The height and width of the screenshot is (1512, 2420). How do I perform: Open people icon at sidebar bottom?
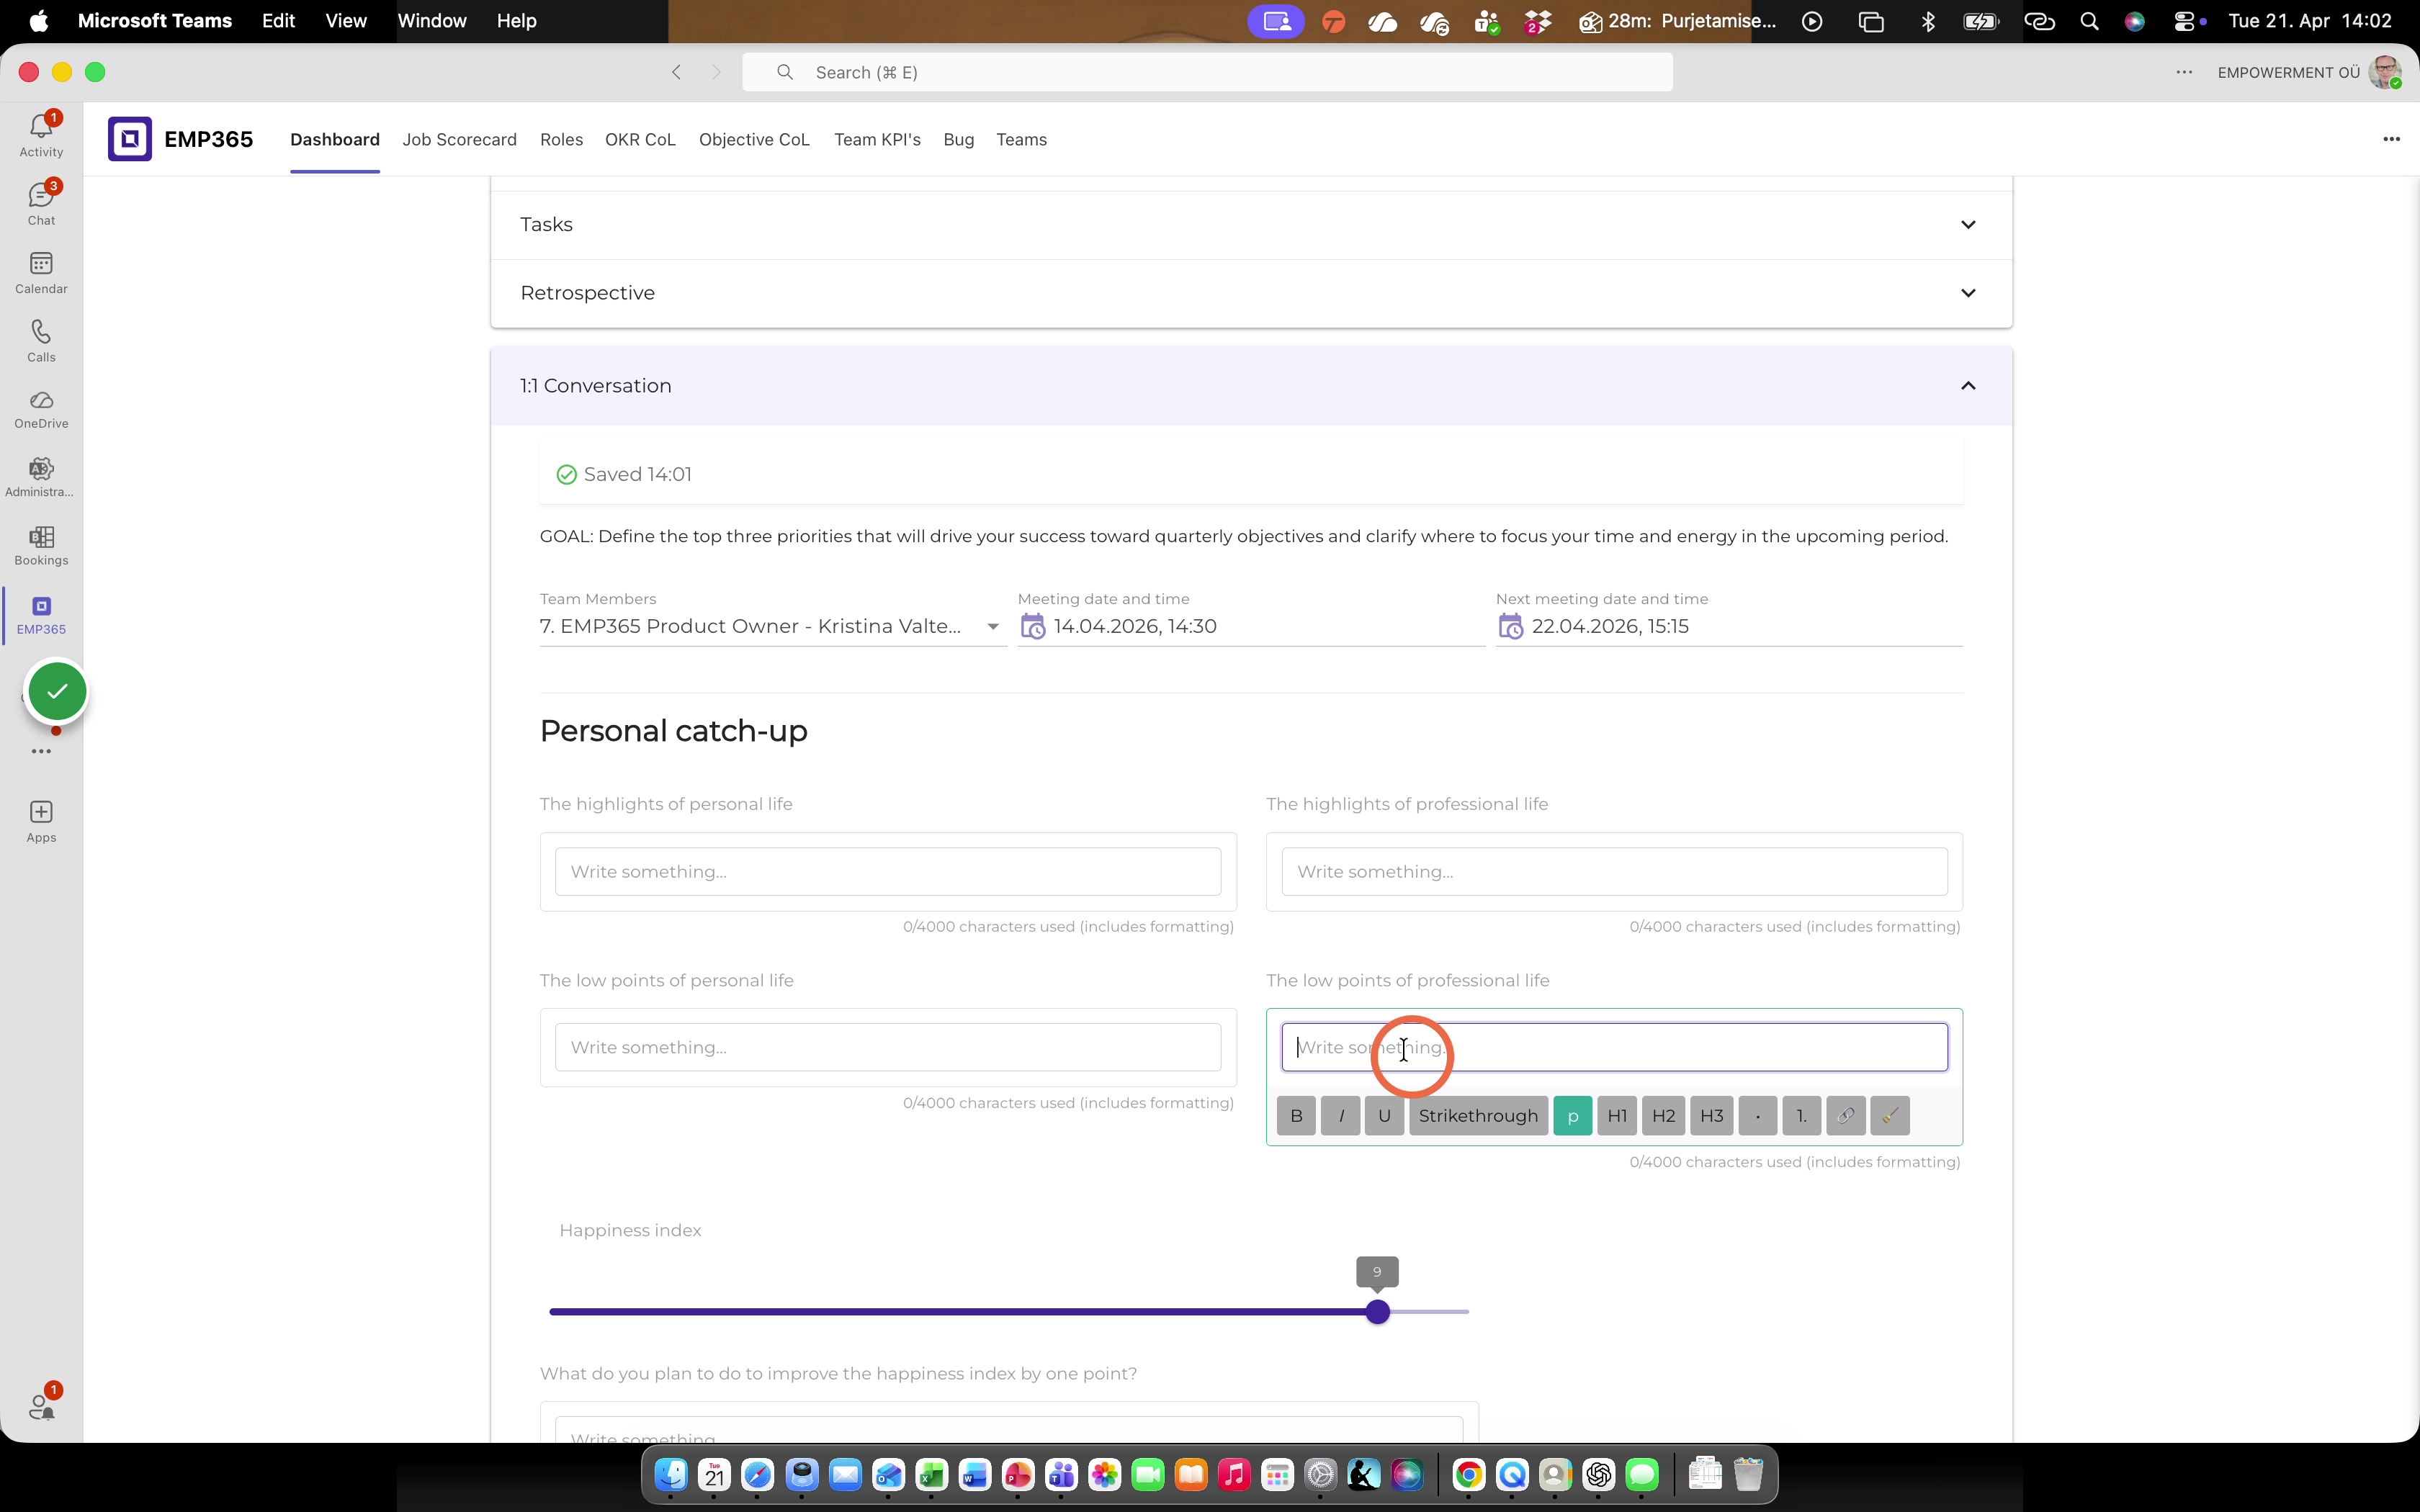coord(41,1406)
